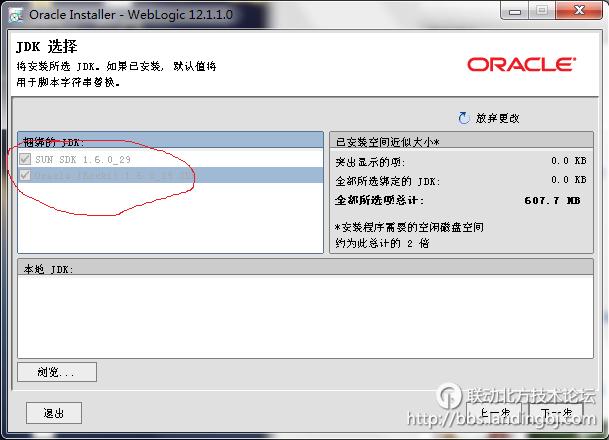609x440 pixels.
Task: Click the 607.7 MB total size value
Action: click(552, 200)
